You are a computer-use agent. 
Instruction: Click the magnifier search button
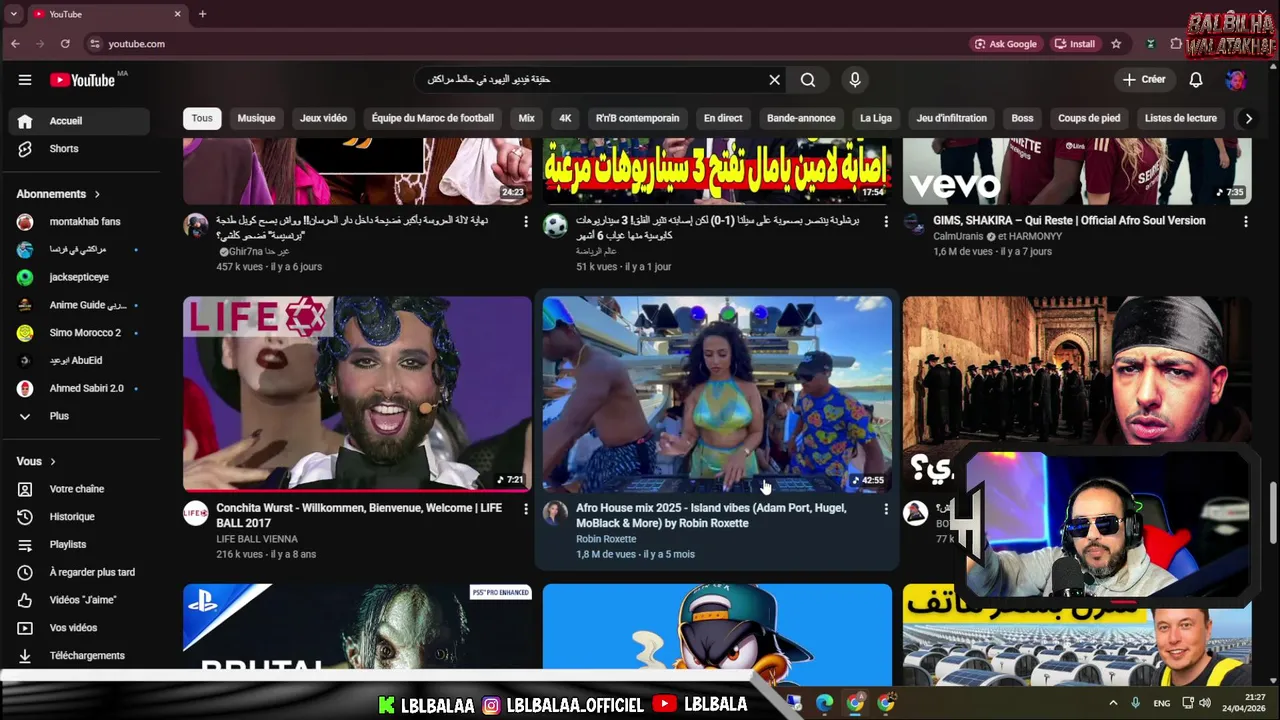point(808,80)
